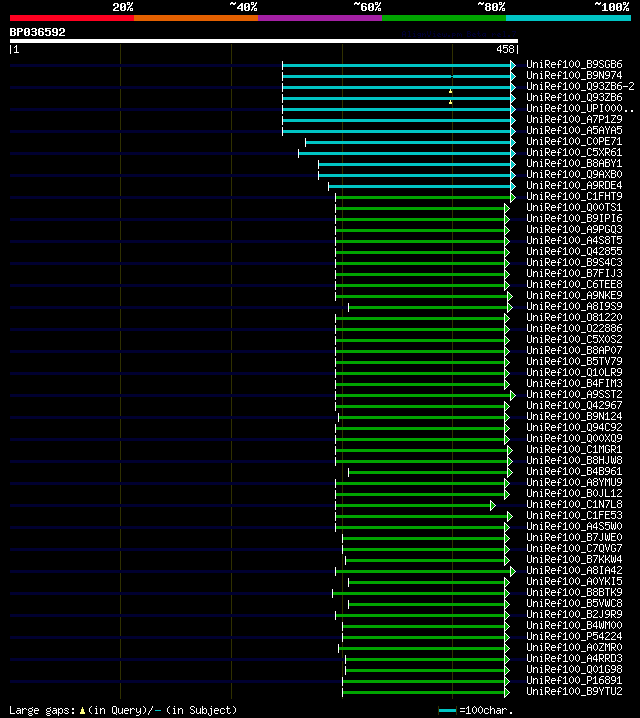Select the UniRef100_C5X0S2 label

click(x=574, y=339)
